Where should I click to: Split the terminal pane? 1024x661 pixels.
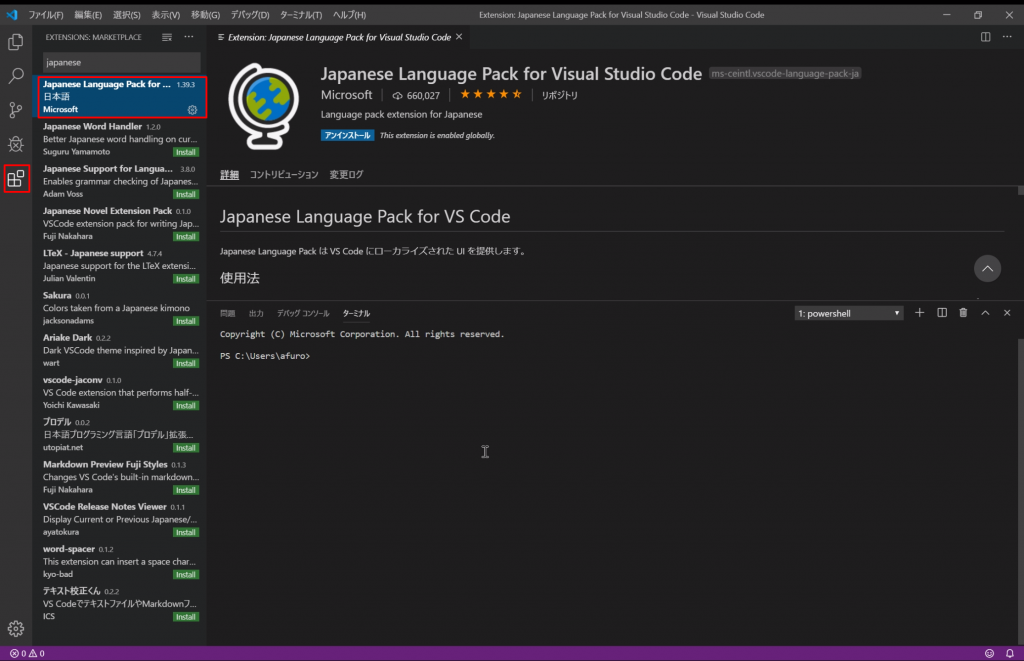click(x=942, y=313)
